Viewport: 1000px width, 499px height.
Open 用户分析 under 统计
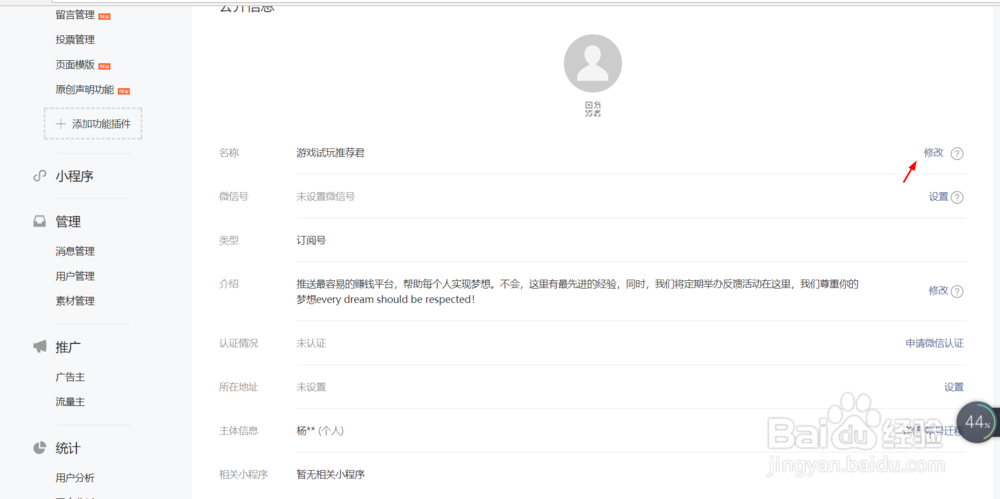pyautogui.click(x=75, y=477)
